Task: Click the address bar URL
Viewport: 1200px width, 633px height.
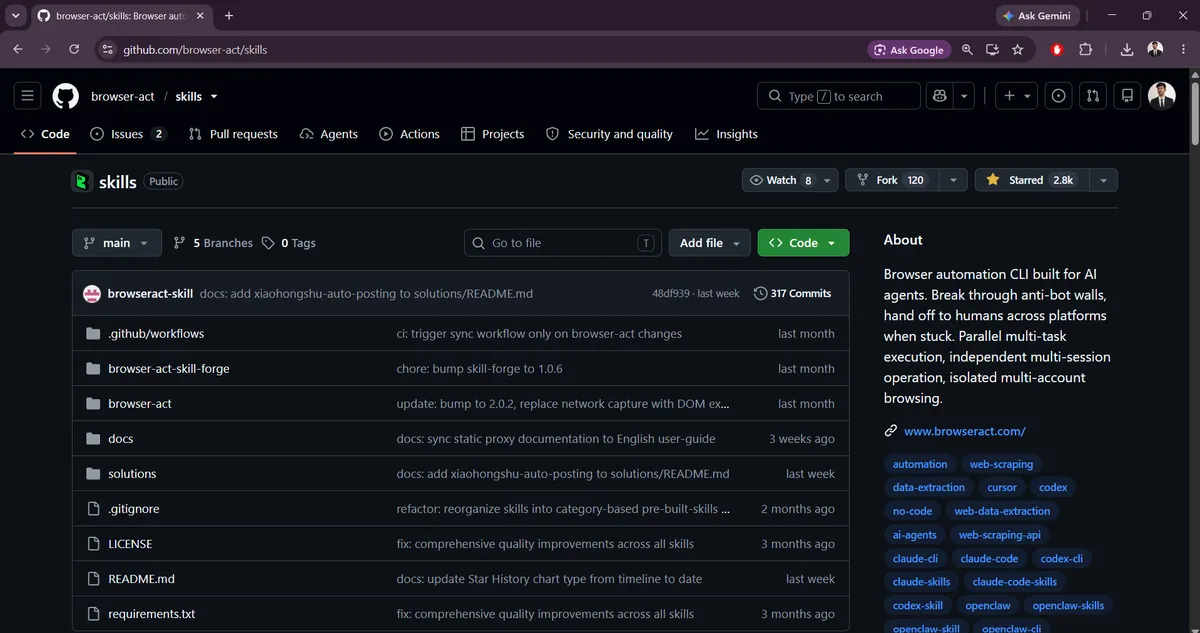Action: [195, 49]
